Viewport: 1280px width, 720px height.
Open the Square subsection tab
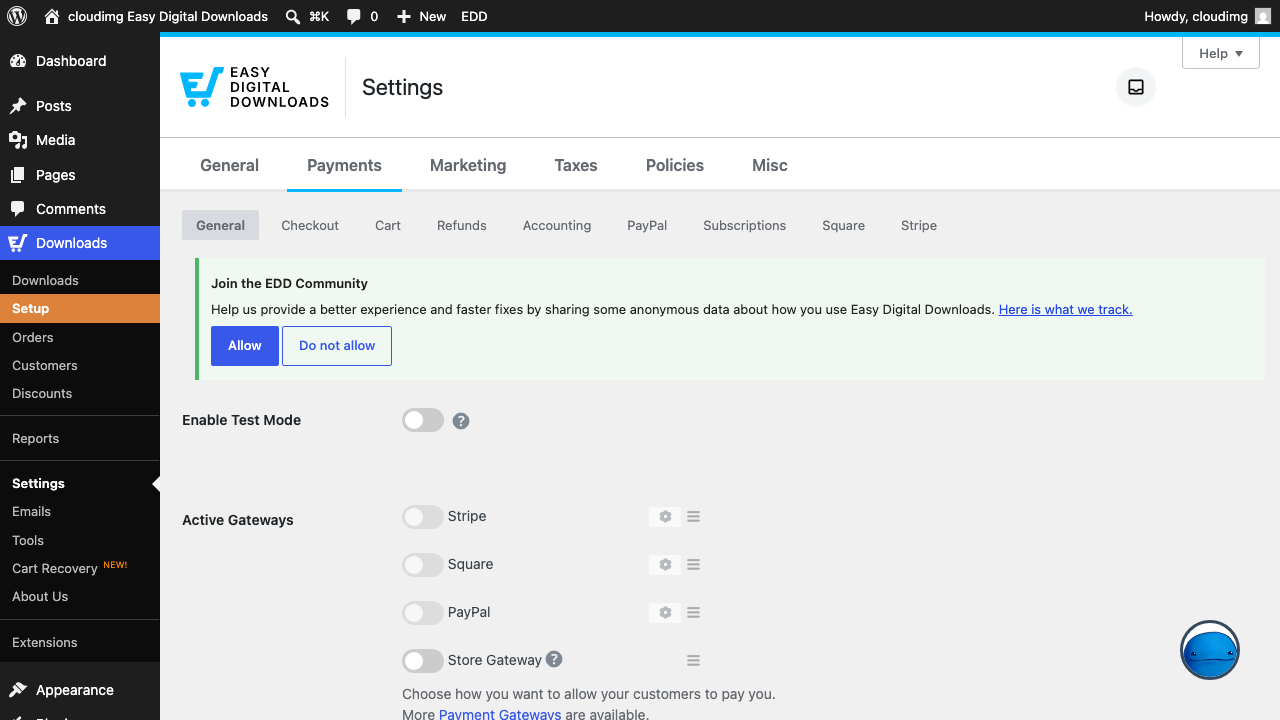pos(843,225)
